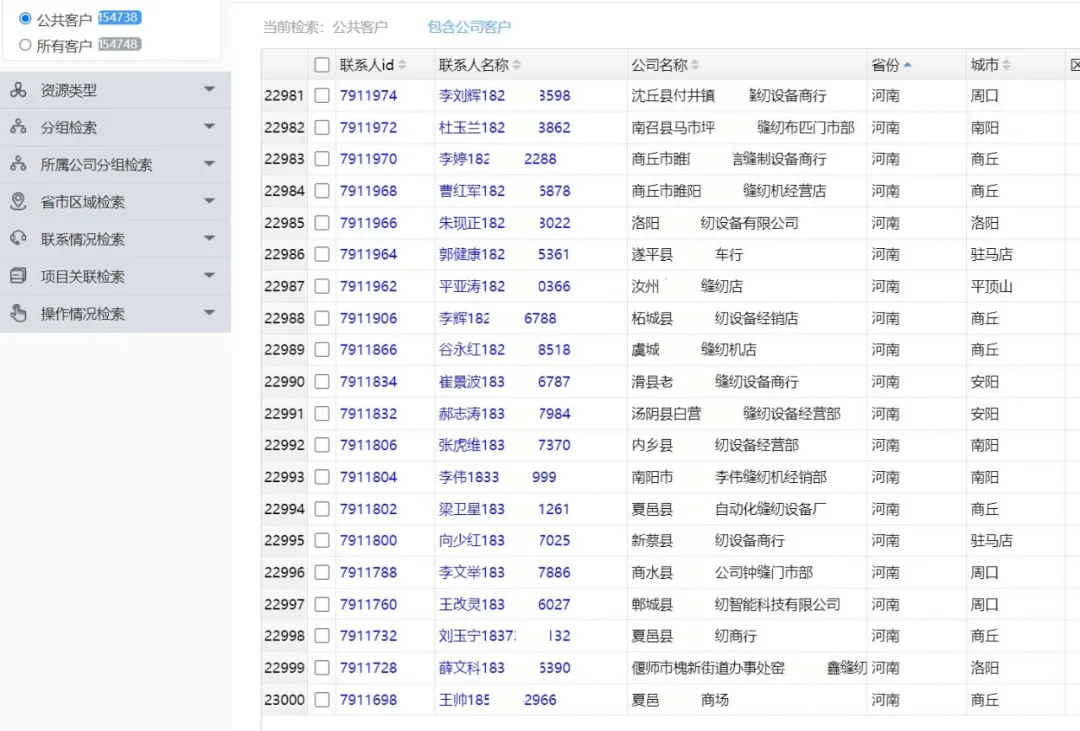Click the 项目关联检索 list icon

18,276
